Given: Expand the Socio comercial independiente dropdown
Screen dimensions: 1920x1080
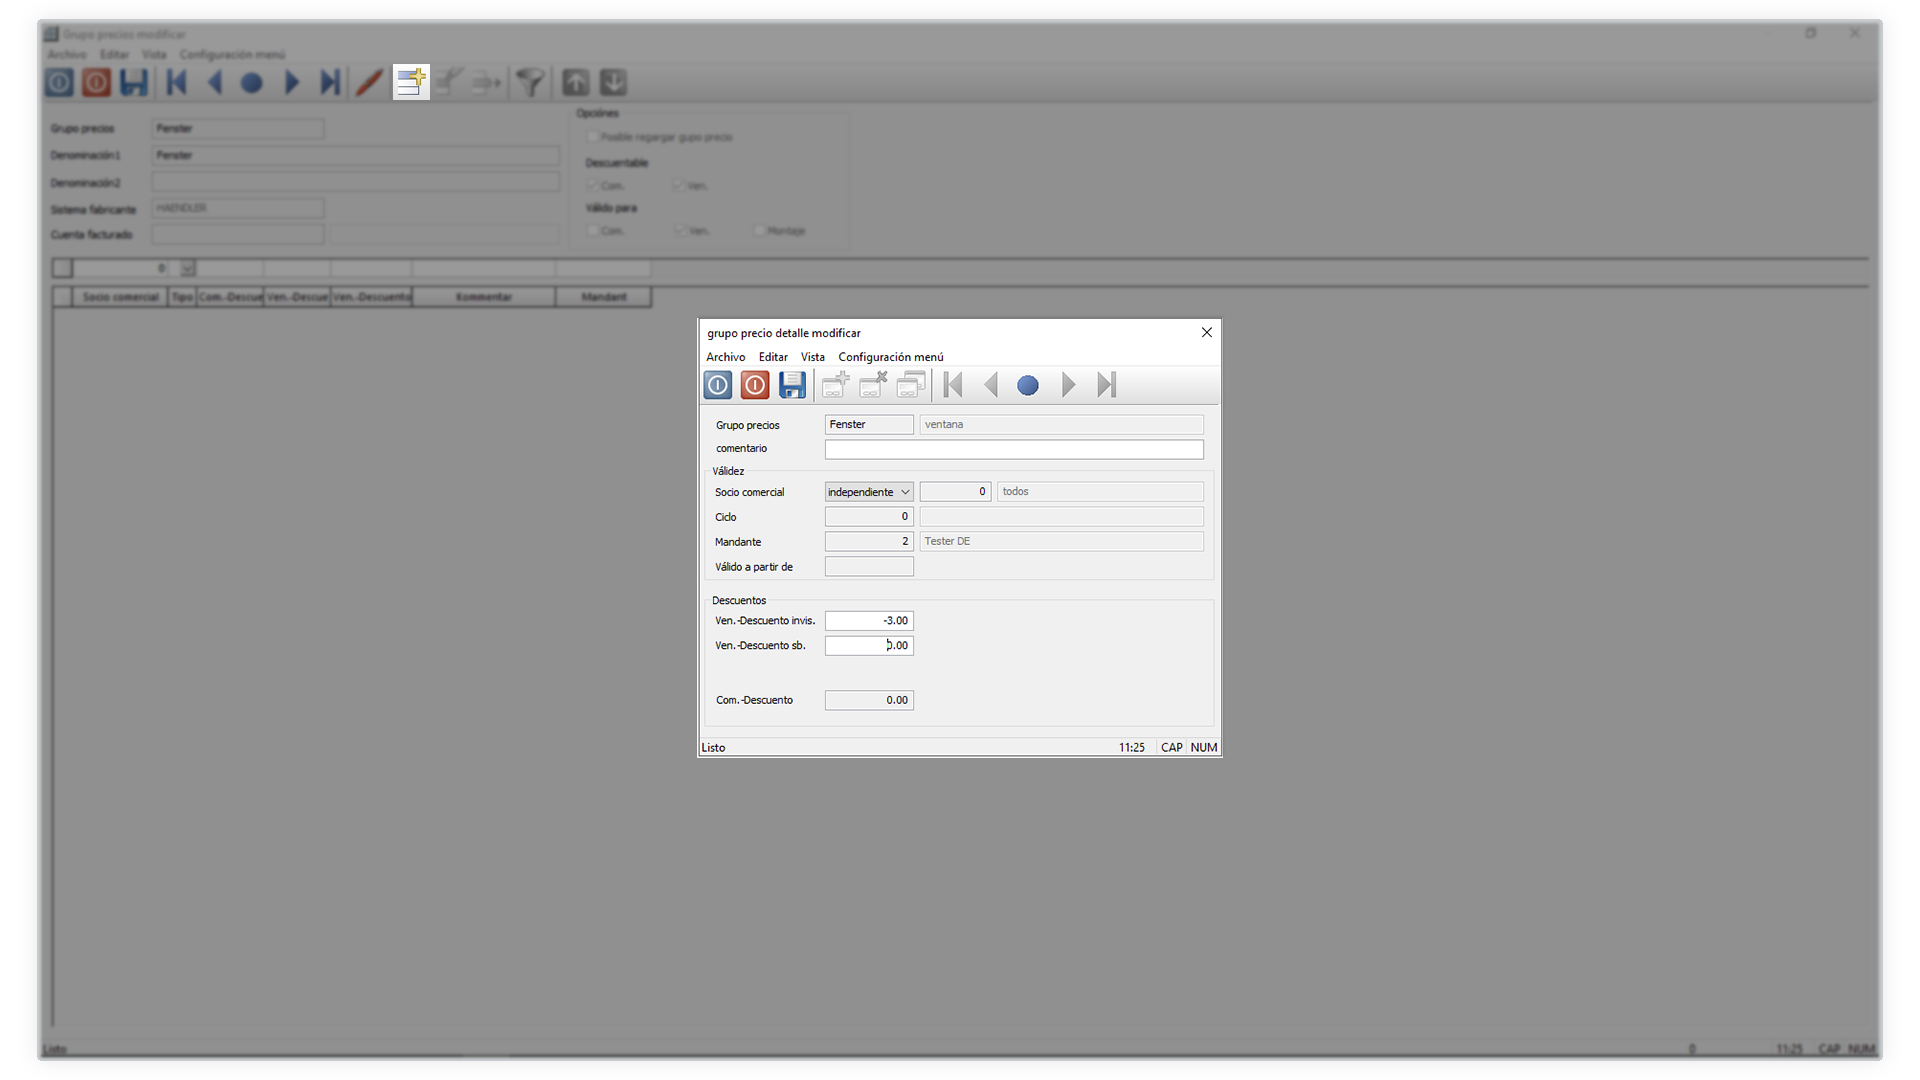Looking at the screenshot, I should click(904, 492).
